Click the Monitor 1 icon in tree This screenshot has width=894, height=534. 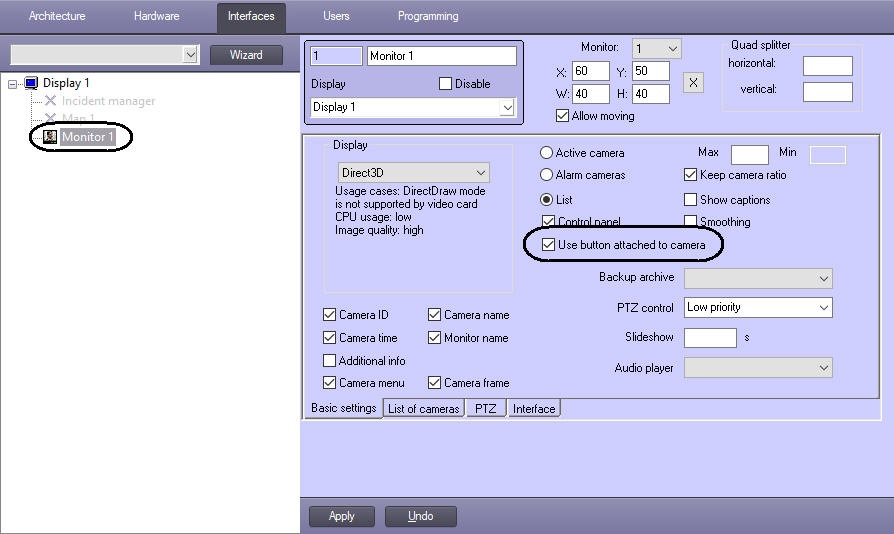[50, 137]
